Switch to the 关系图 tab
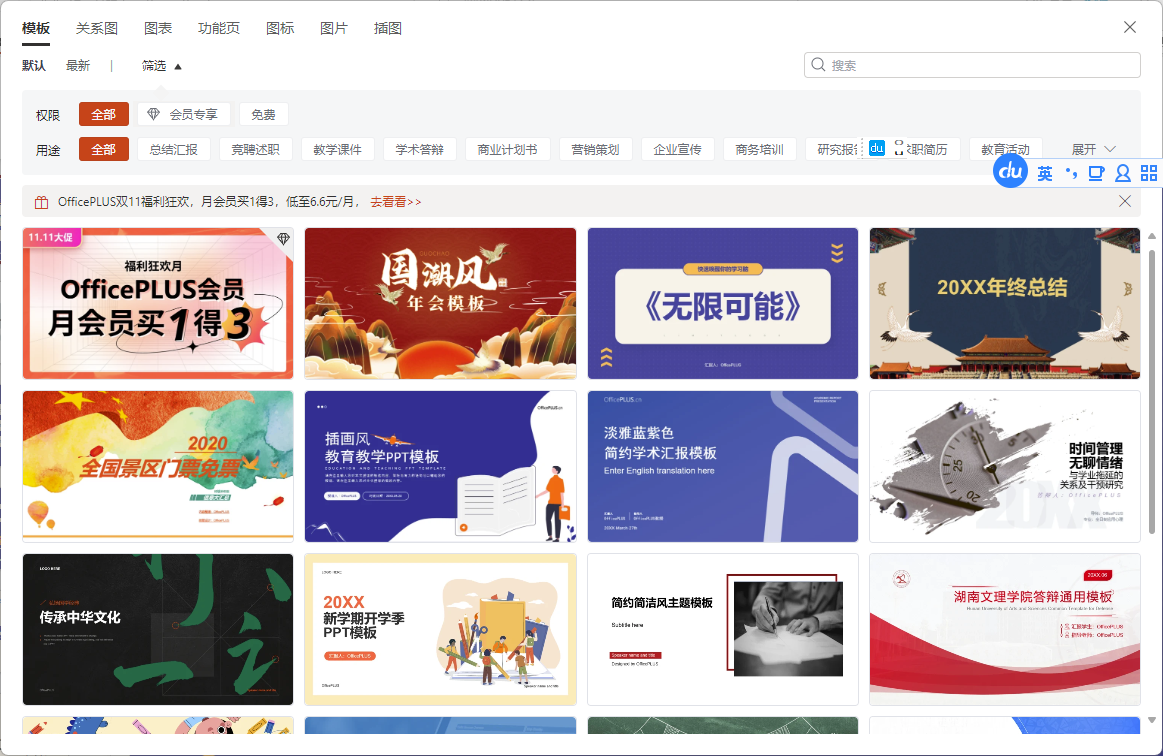Image resolution: width=1163 pixels, height=756 pixels. pyautogui.click(x=96, y=28)
